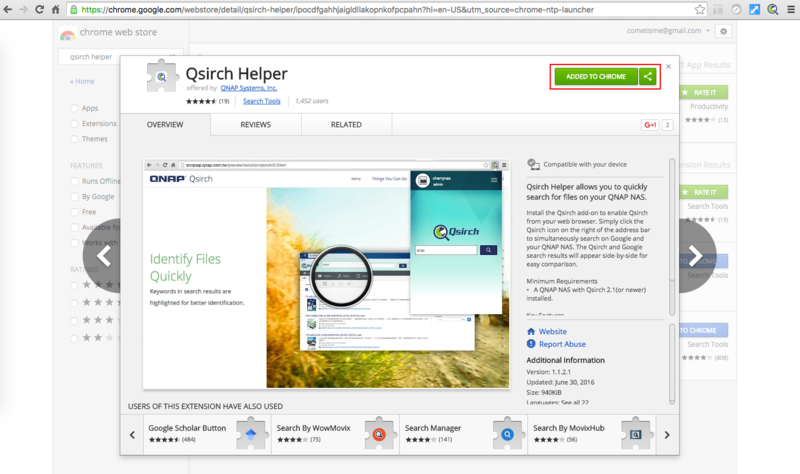The height and width of the screenshot is (474, 800).
Task: Reload the page with refresh icon
Action: pyautogui.click(x=39, y=9)
